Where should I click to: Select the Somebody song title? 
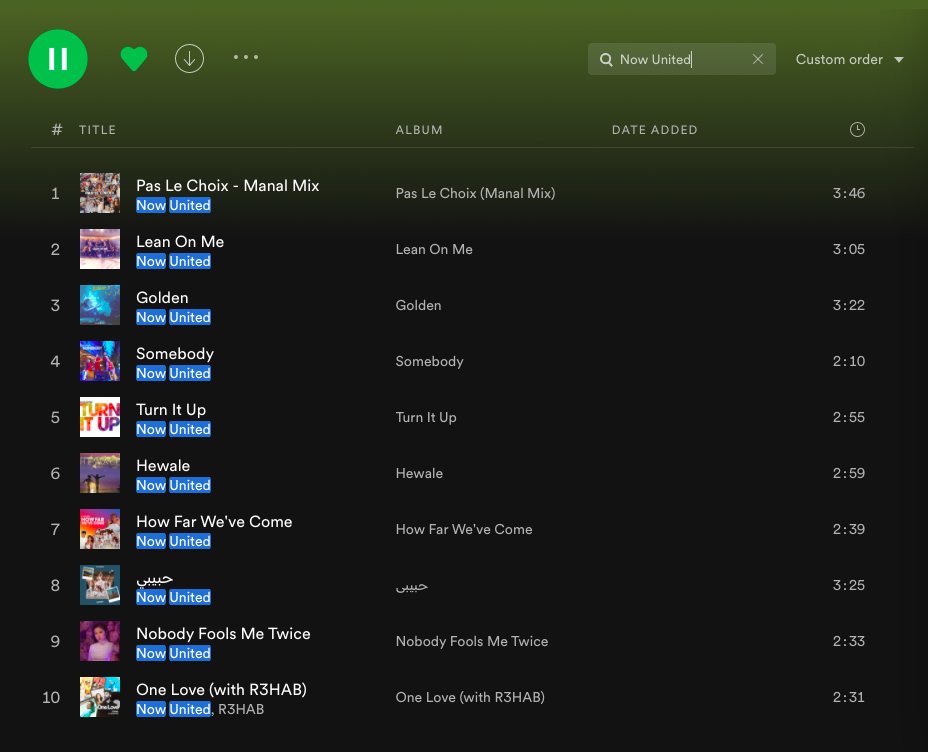tap(175, 354)
